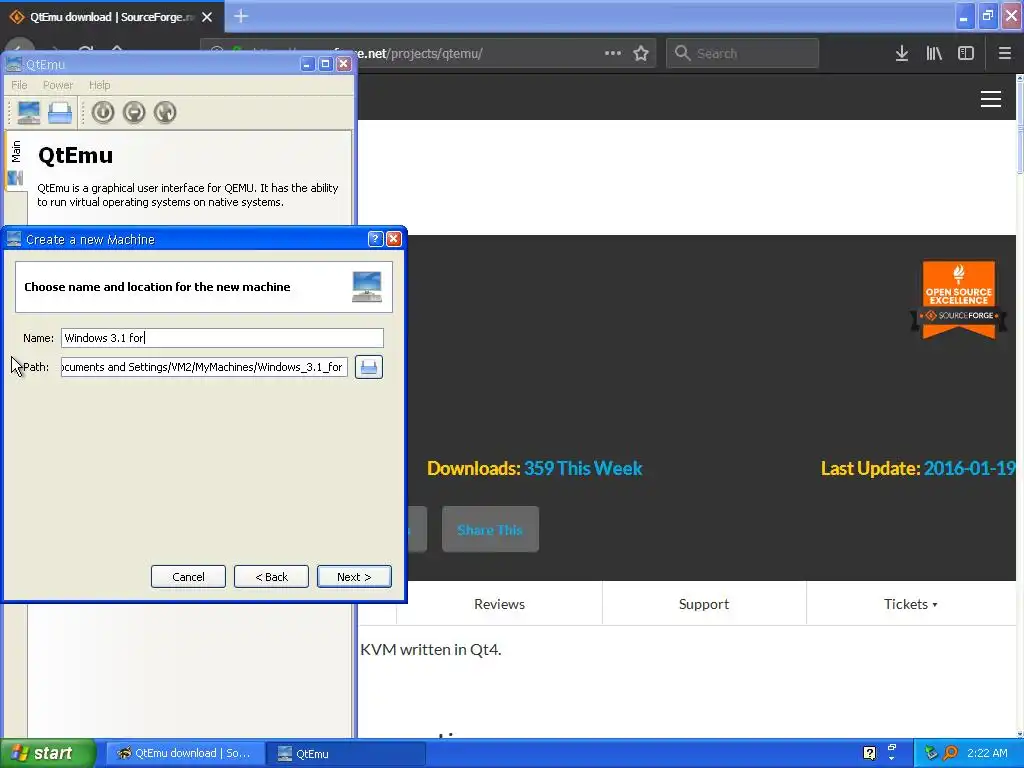Click the Firefox Search box
This screenshot has height=768, width=1024.
click(743, 54)
